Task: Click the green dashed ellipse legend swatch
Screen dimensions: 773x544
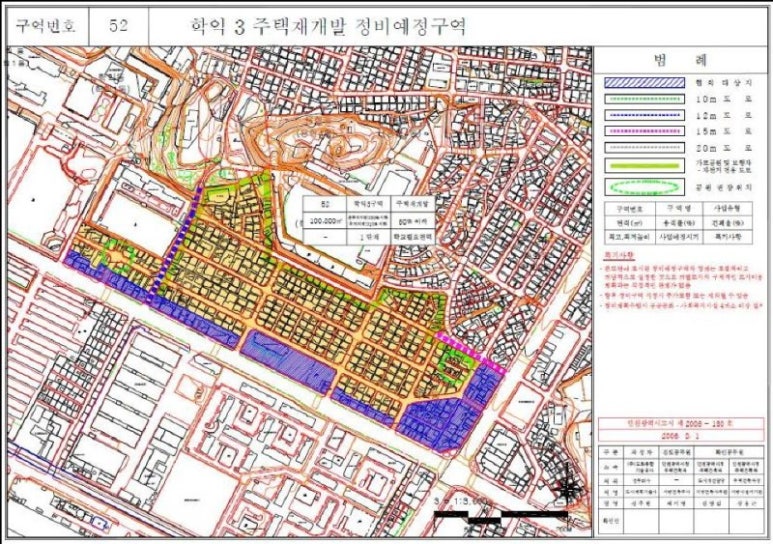Action: tap(644, 187)
